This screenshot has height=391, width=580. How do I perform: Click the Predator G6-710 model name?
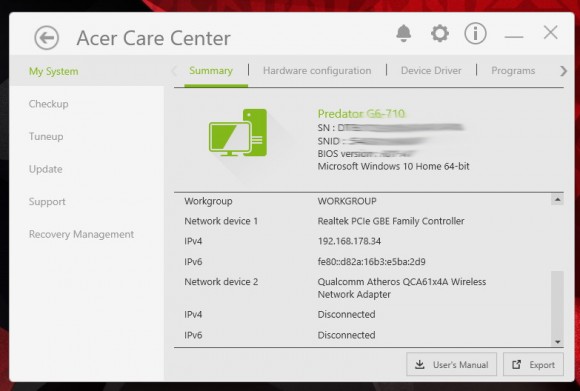point(361,114)
